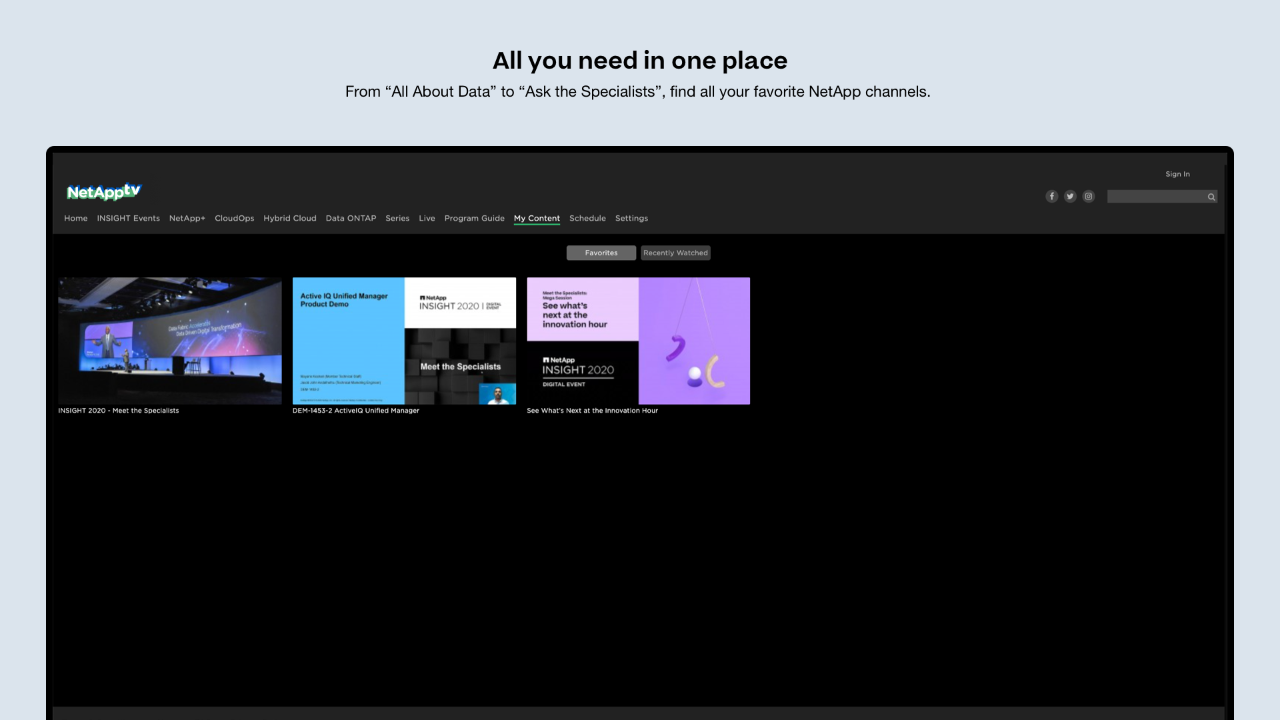Open the Schedule section

(587, 218)
